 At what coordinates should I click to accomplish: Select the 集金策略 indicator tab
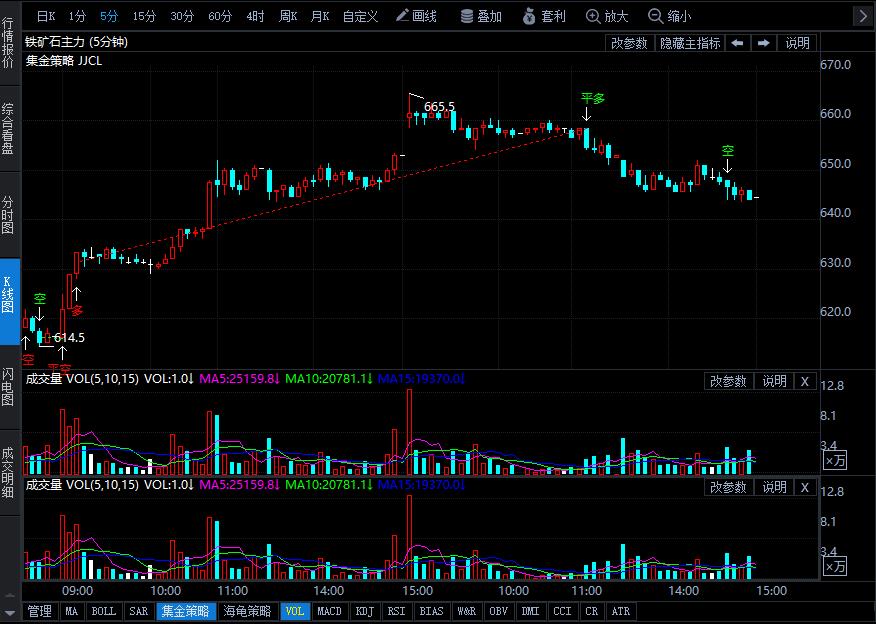185,611
